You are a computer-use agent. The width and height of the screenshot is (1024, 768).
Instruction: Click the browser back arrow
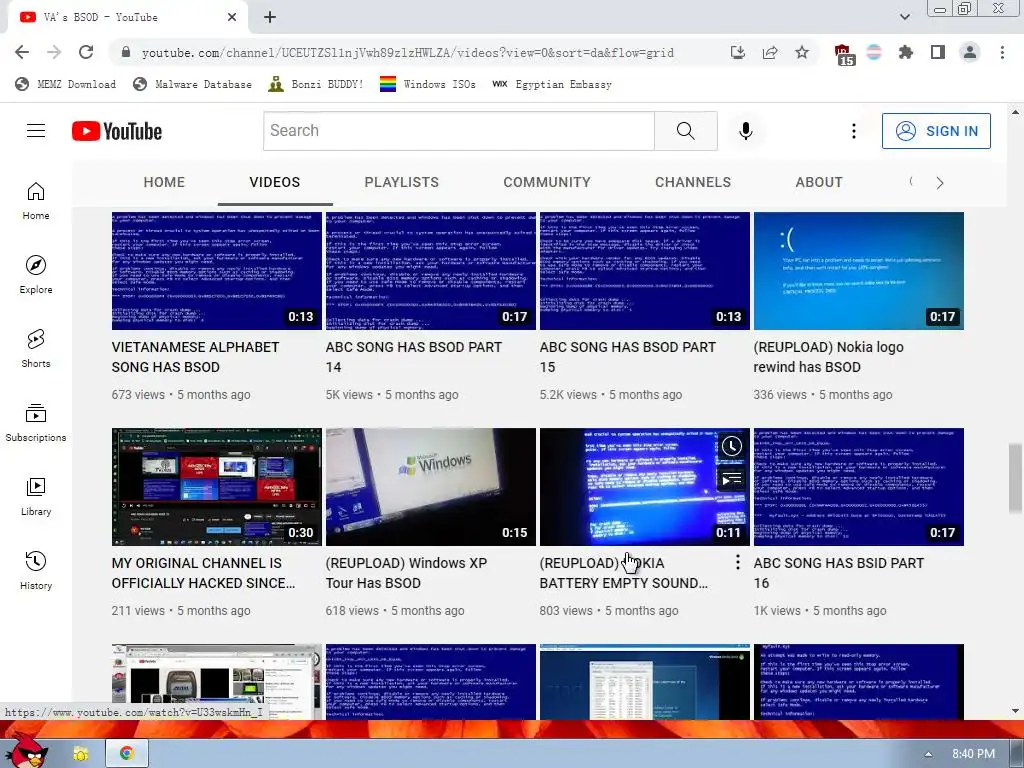pos(22,52)
